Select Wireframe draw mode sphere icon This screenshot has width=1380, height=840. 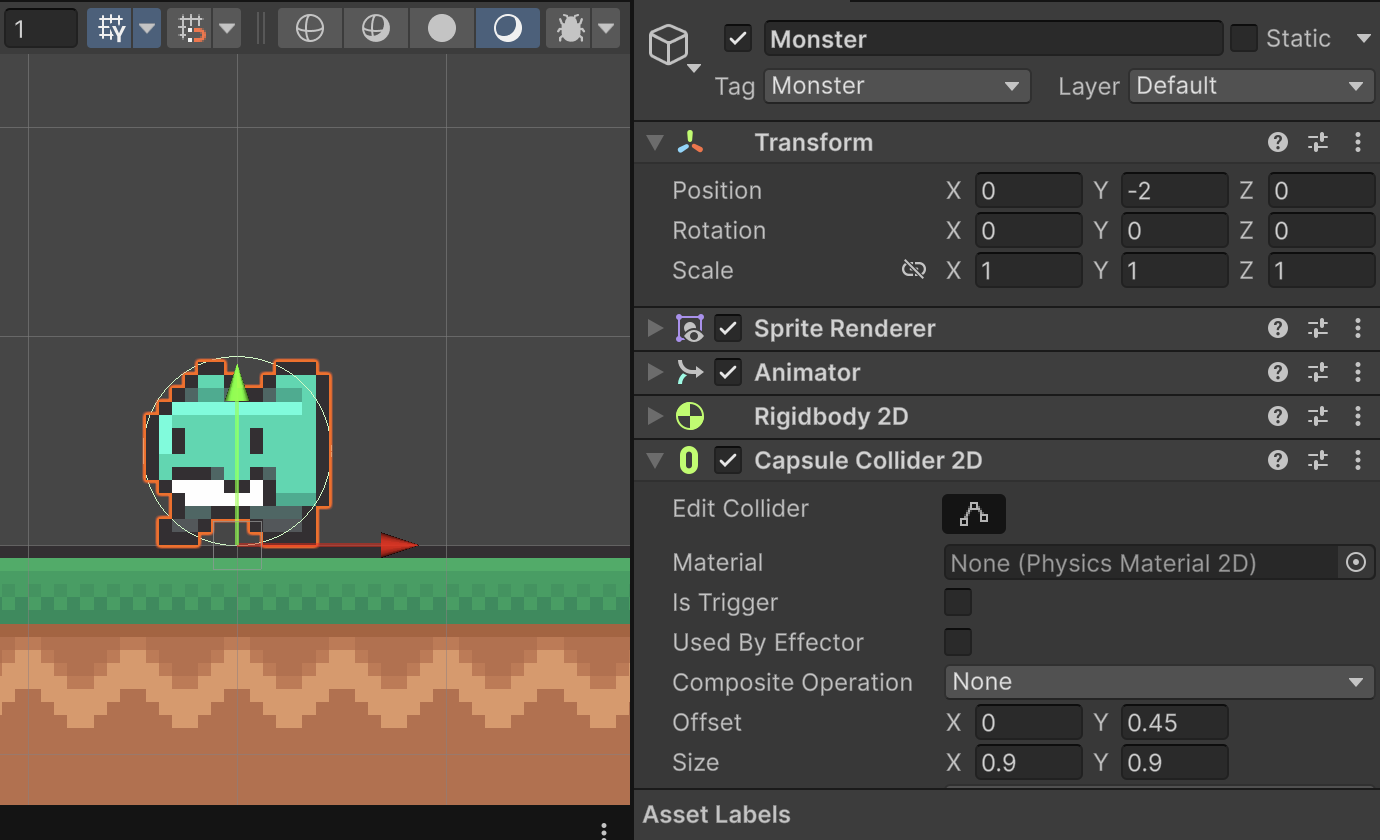310,29
